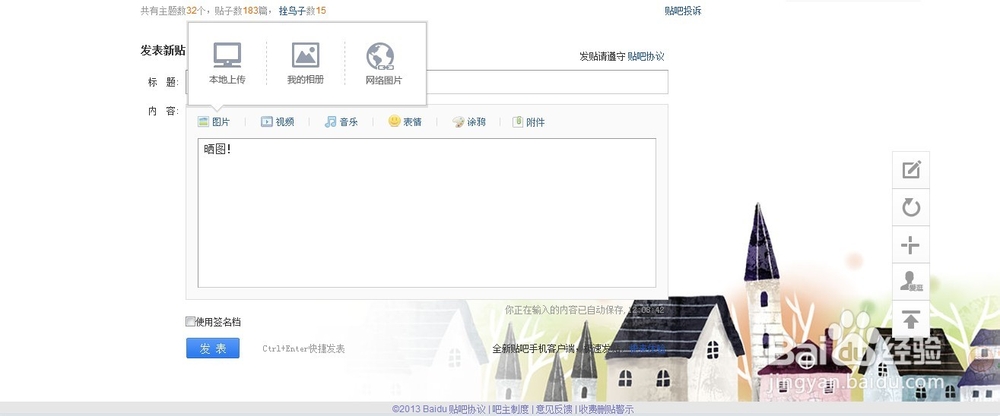Viewport: 1000px width, 416px height.
Task: Open 贴吧协议 in the footer
Action: tap(467, 410)
